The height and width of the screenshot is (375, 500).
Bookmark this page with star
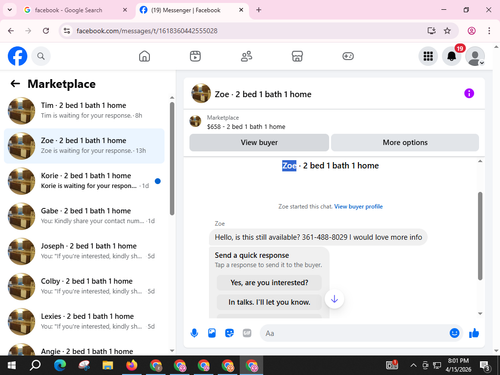pos(447,31)
